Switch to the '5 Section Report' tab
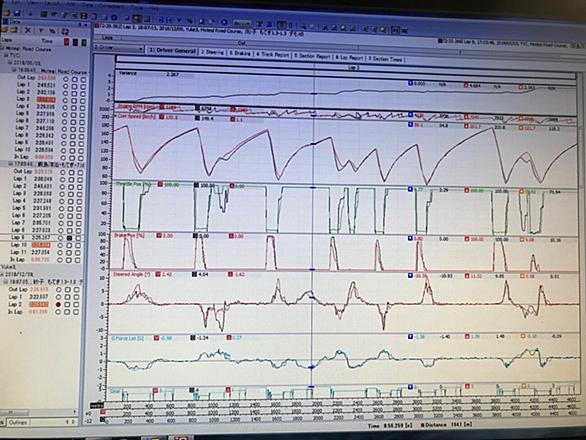 (x=312, y=56)
